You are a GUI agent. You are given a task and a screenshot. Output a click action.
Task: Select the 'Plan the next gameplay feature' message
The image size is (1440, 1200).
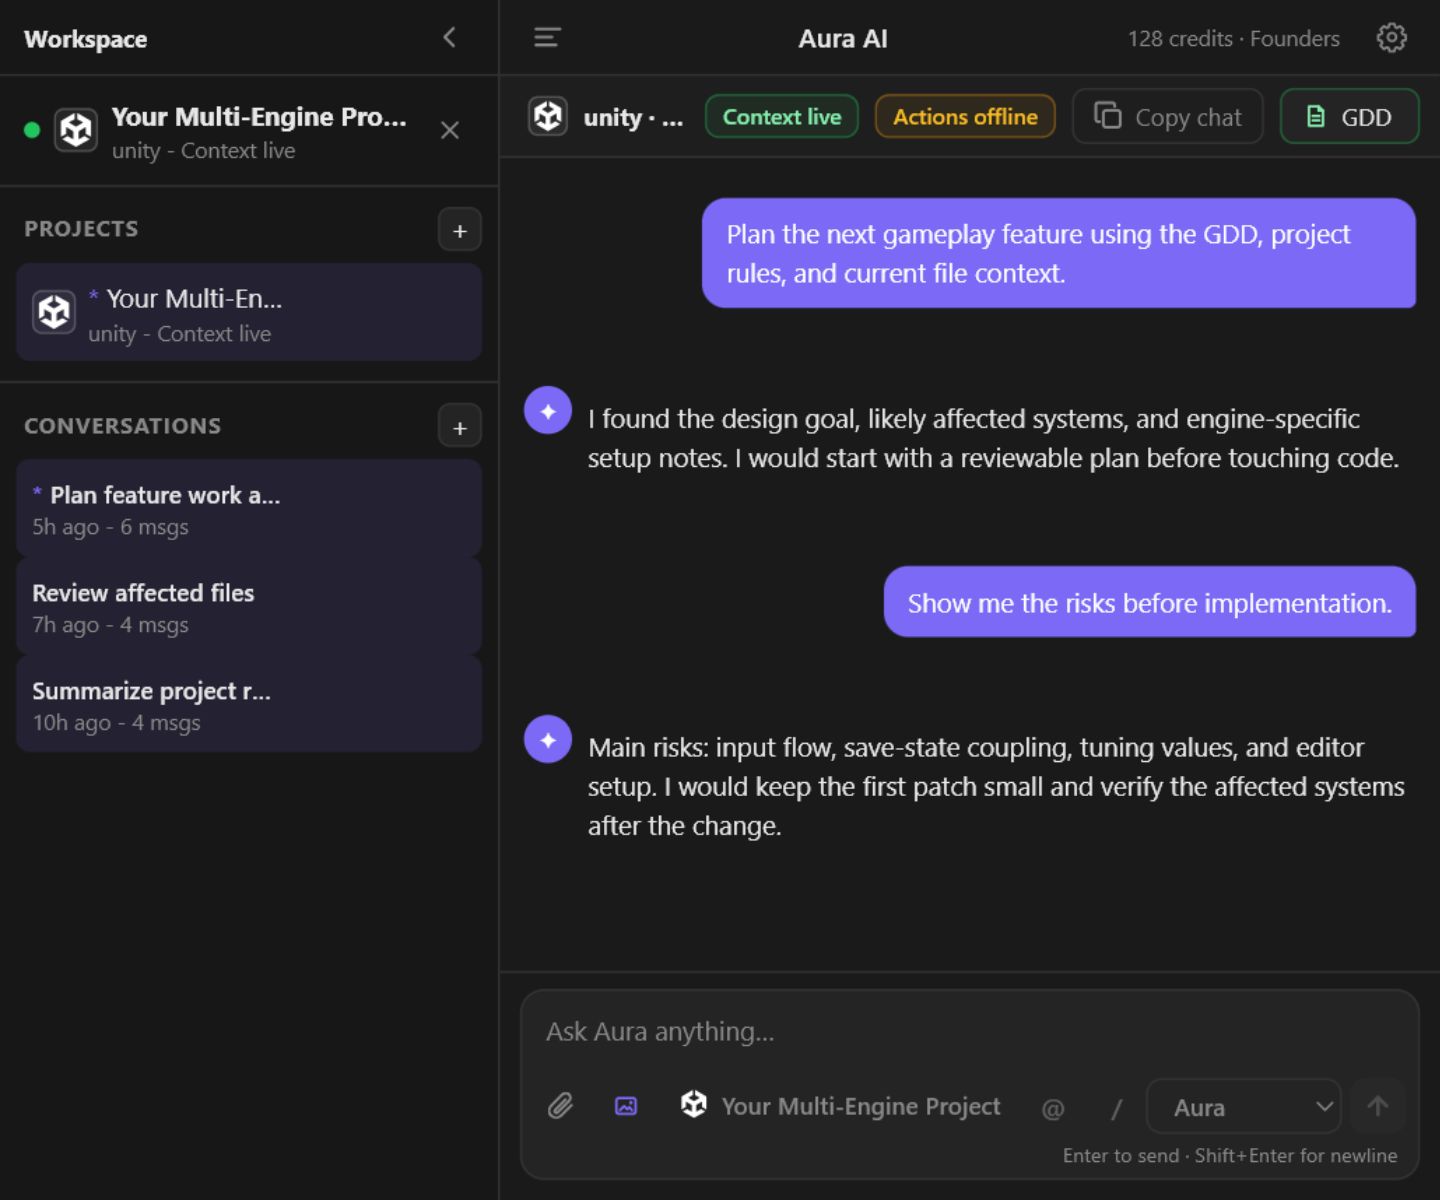click(1059, 253)
